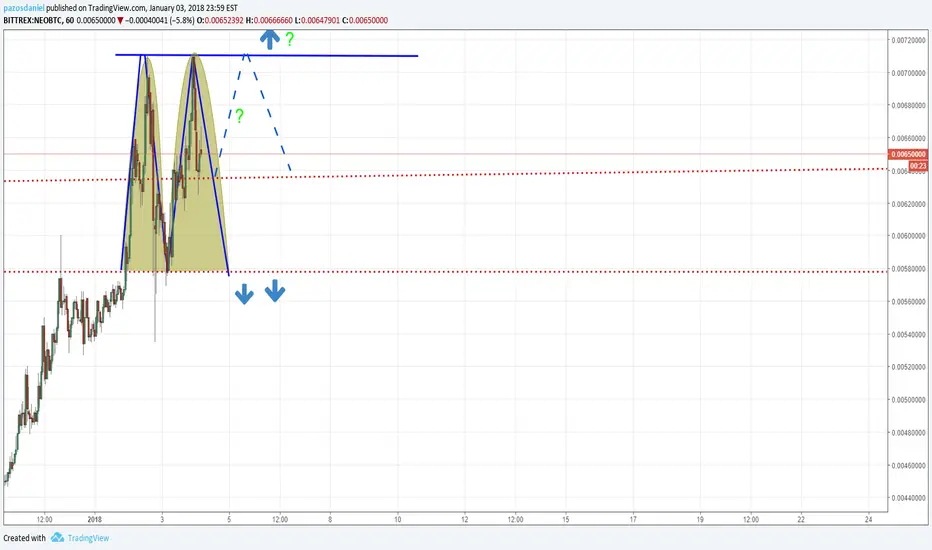Click the Created with footer text
932x550 pixels.
point(24,538)
